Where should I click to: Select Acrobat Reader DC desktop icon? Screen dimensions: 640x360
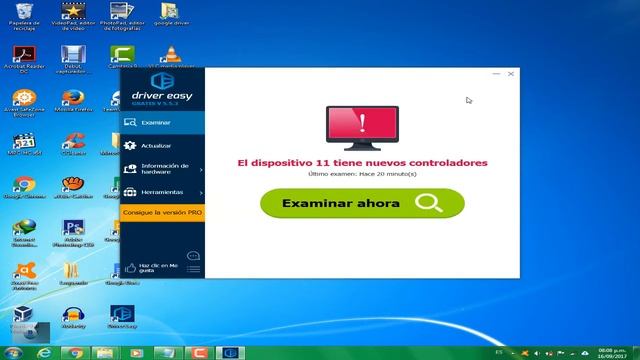24,60
